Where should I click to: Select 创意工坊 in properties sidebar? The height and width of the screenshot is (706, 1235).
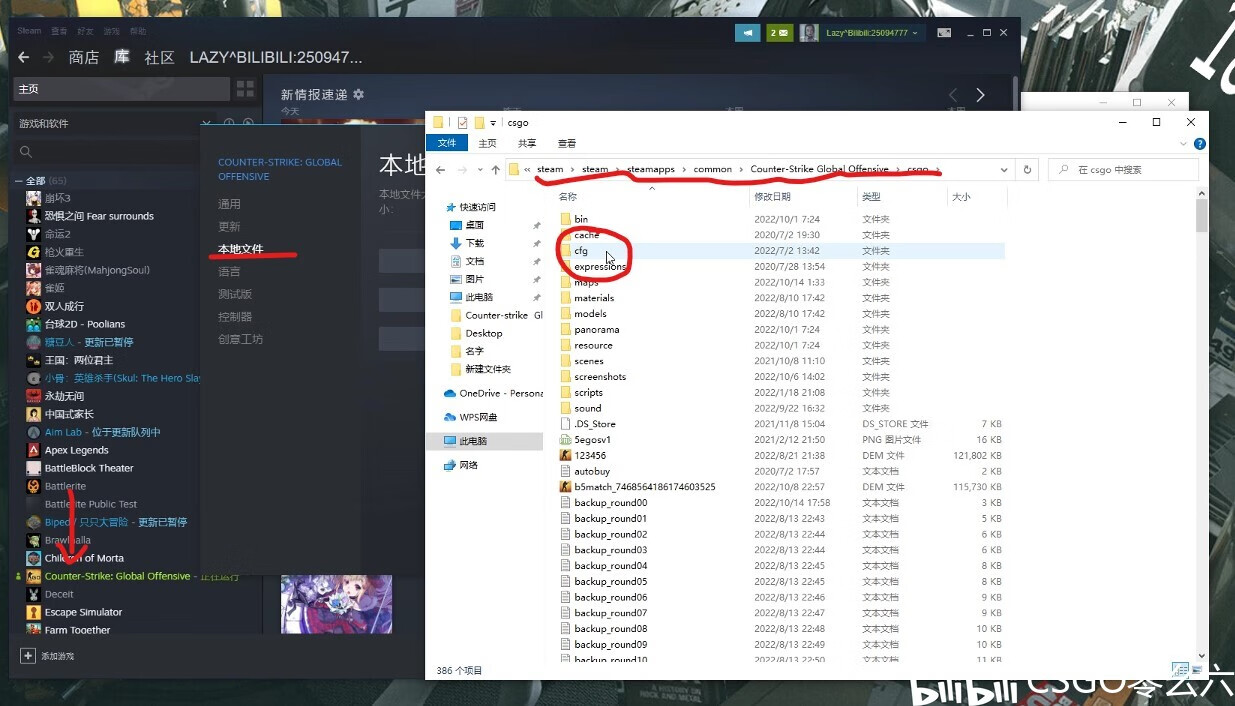pos(241,339)
